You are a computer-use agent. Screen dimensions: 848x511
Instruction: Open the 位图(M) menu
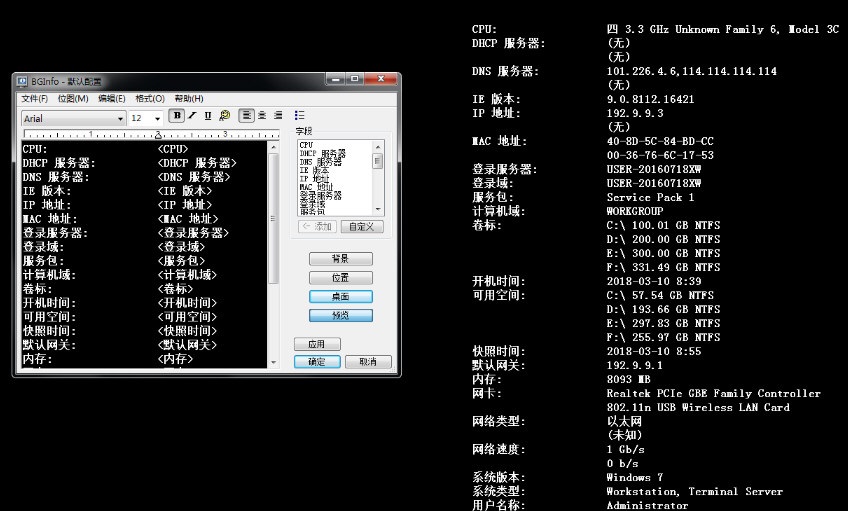pyautogui.click(x=73, y=98)
